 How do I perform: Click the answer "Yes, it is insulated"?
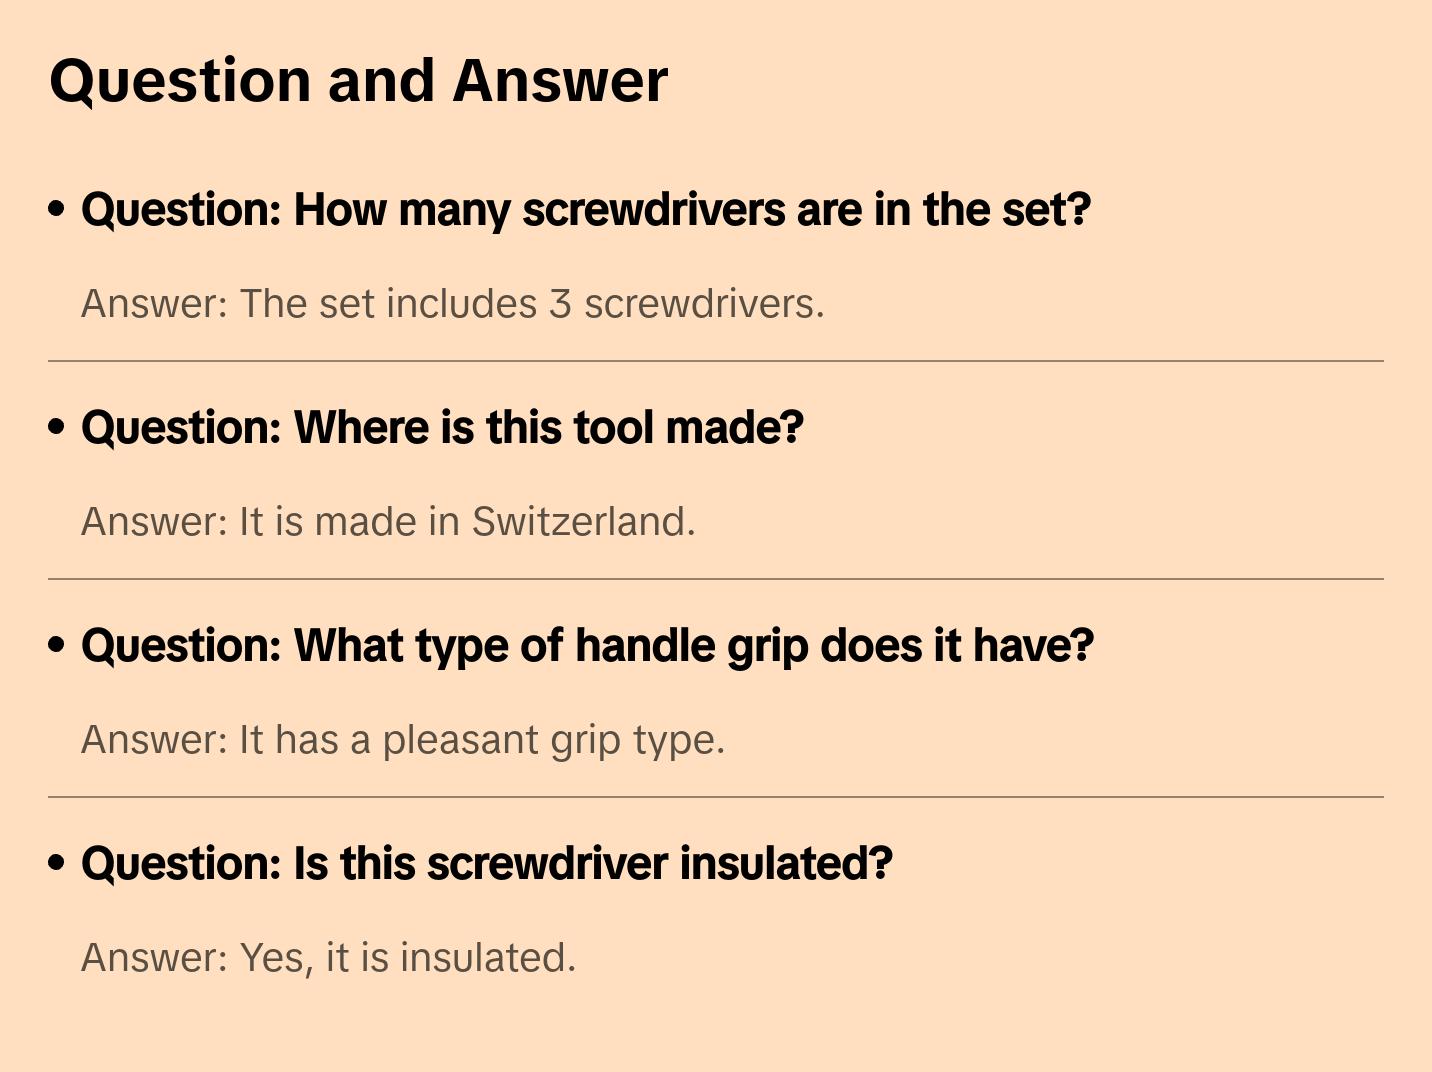[x=329, y=958]
